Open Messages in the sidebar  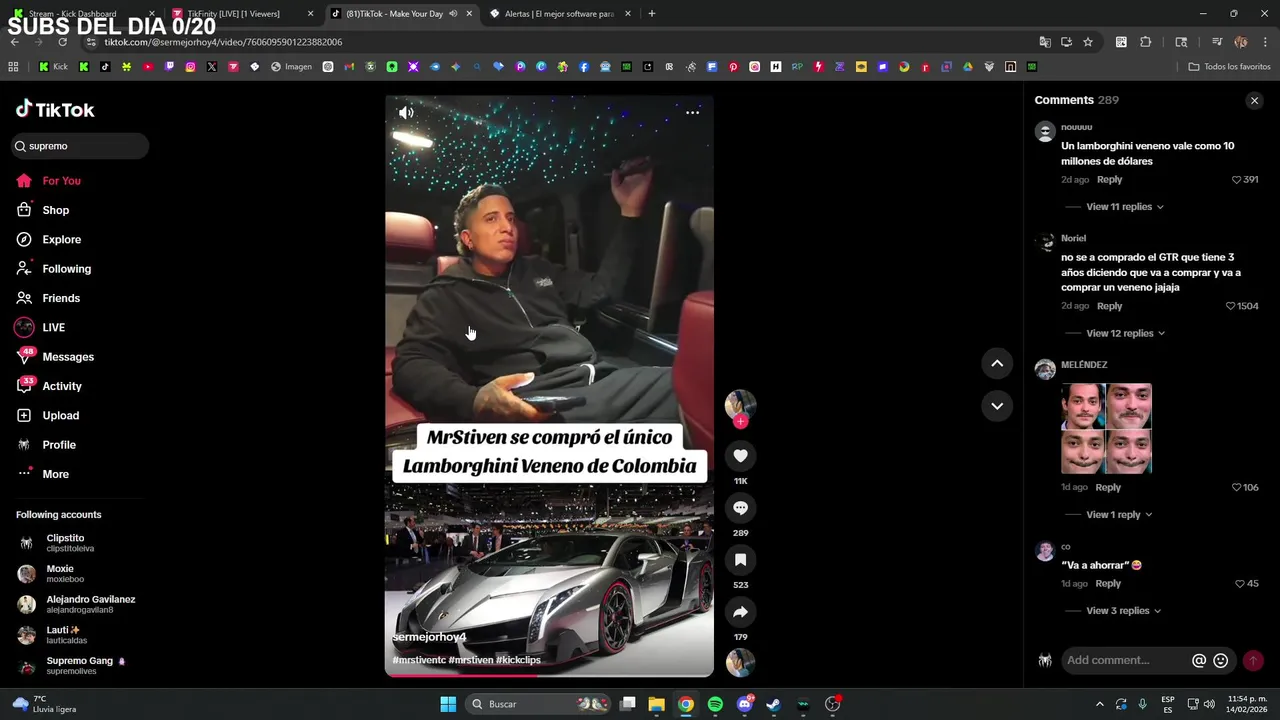tap(55, 357)
